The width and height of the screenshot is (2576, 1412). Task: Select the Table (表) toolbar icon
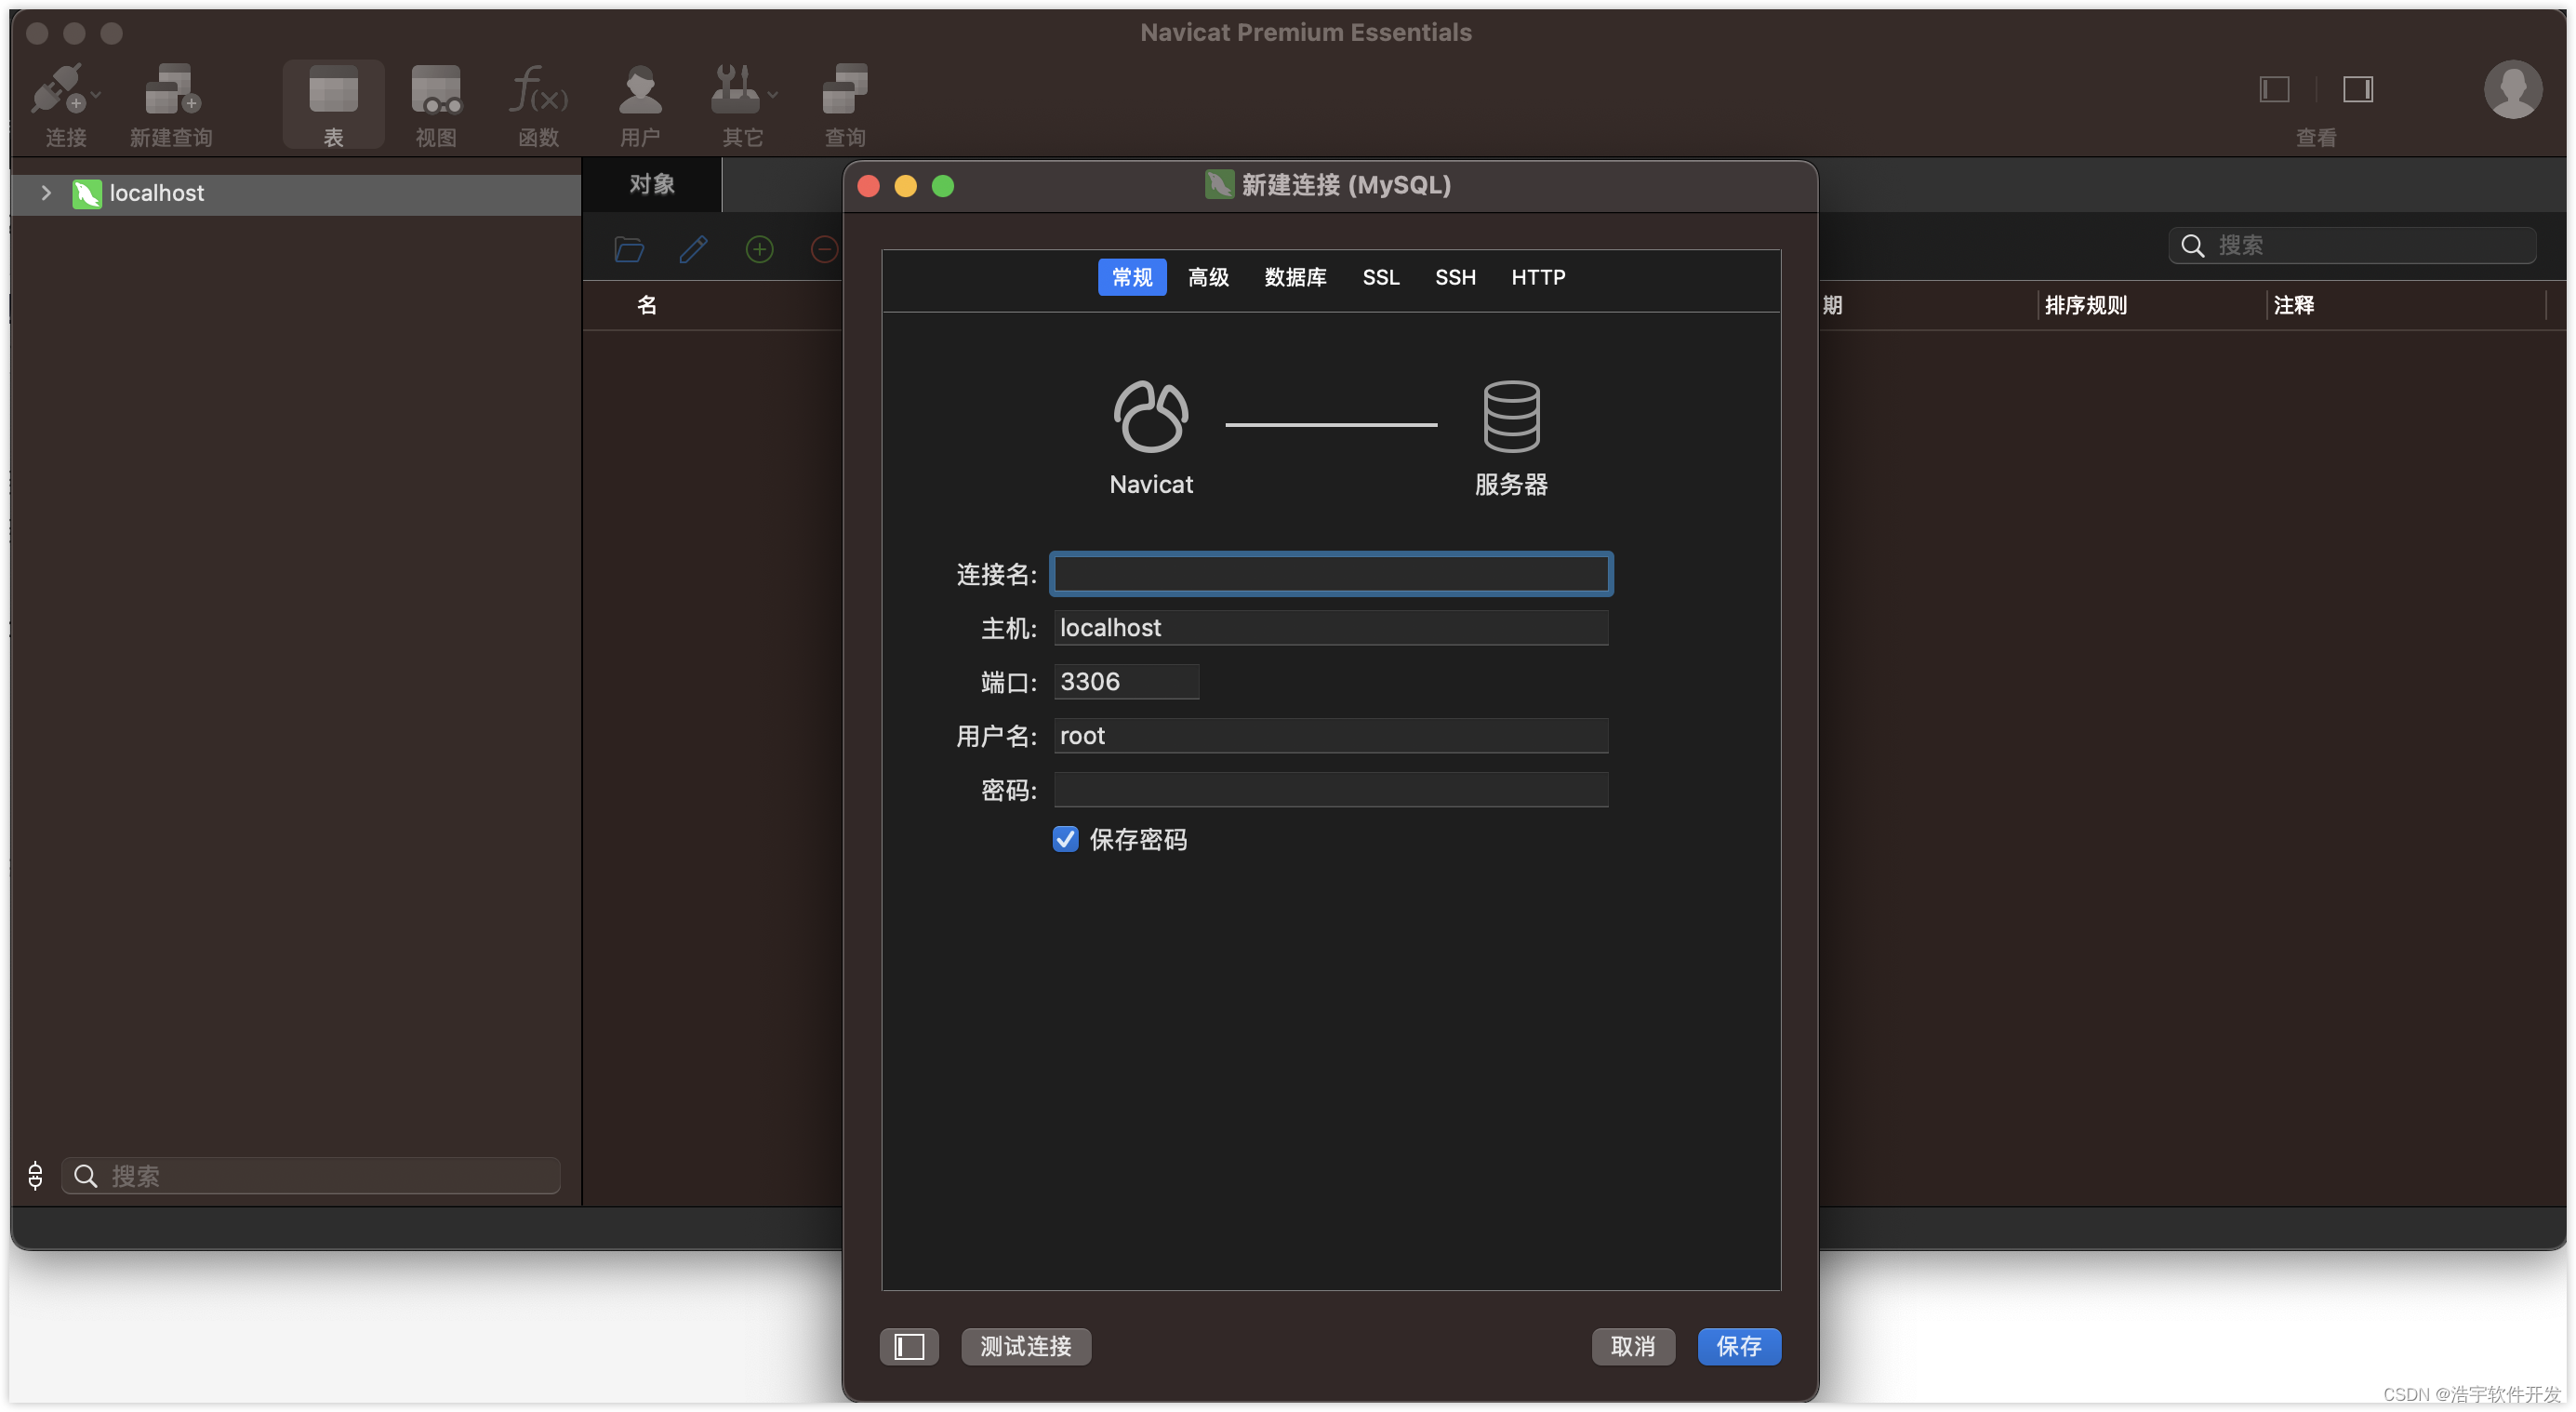[x=333, y=104]
